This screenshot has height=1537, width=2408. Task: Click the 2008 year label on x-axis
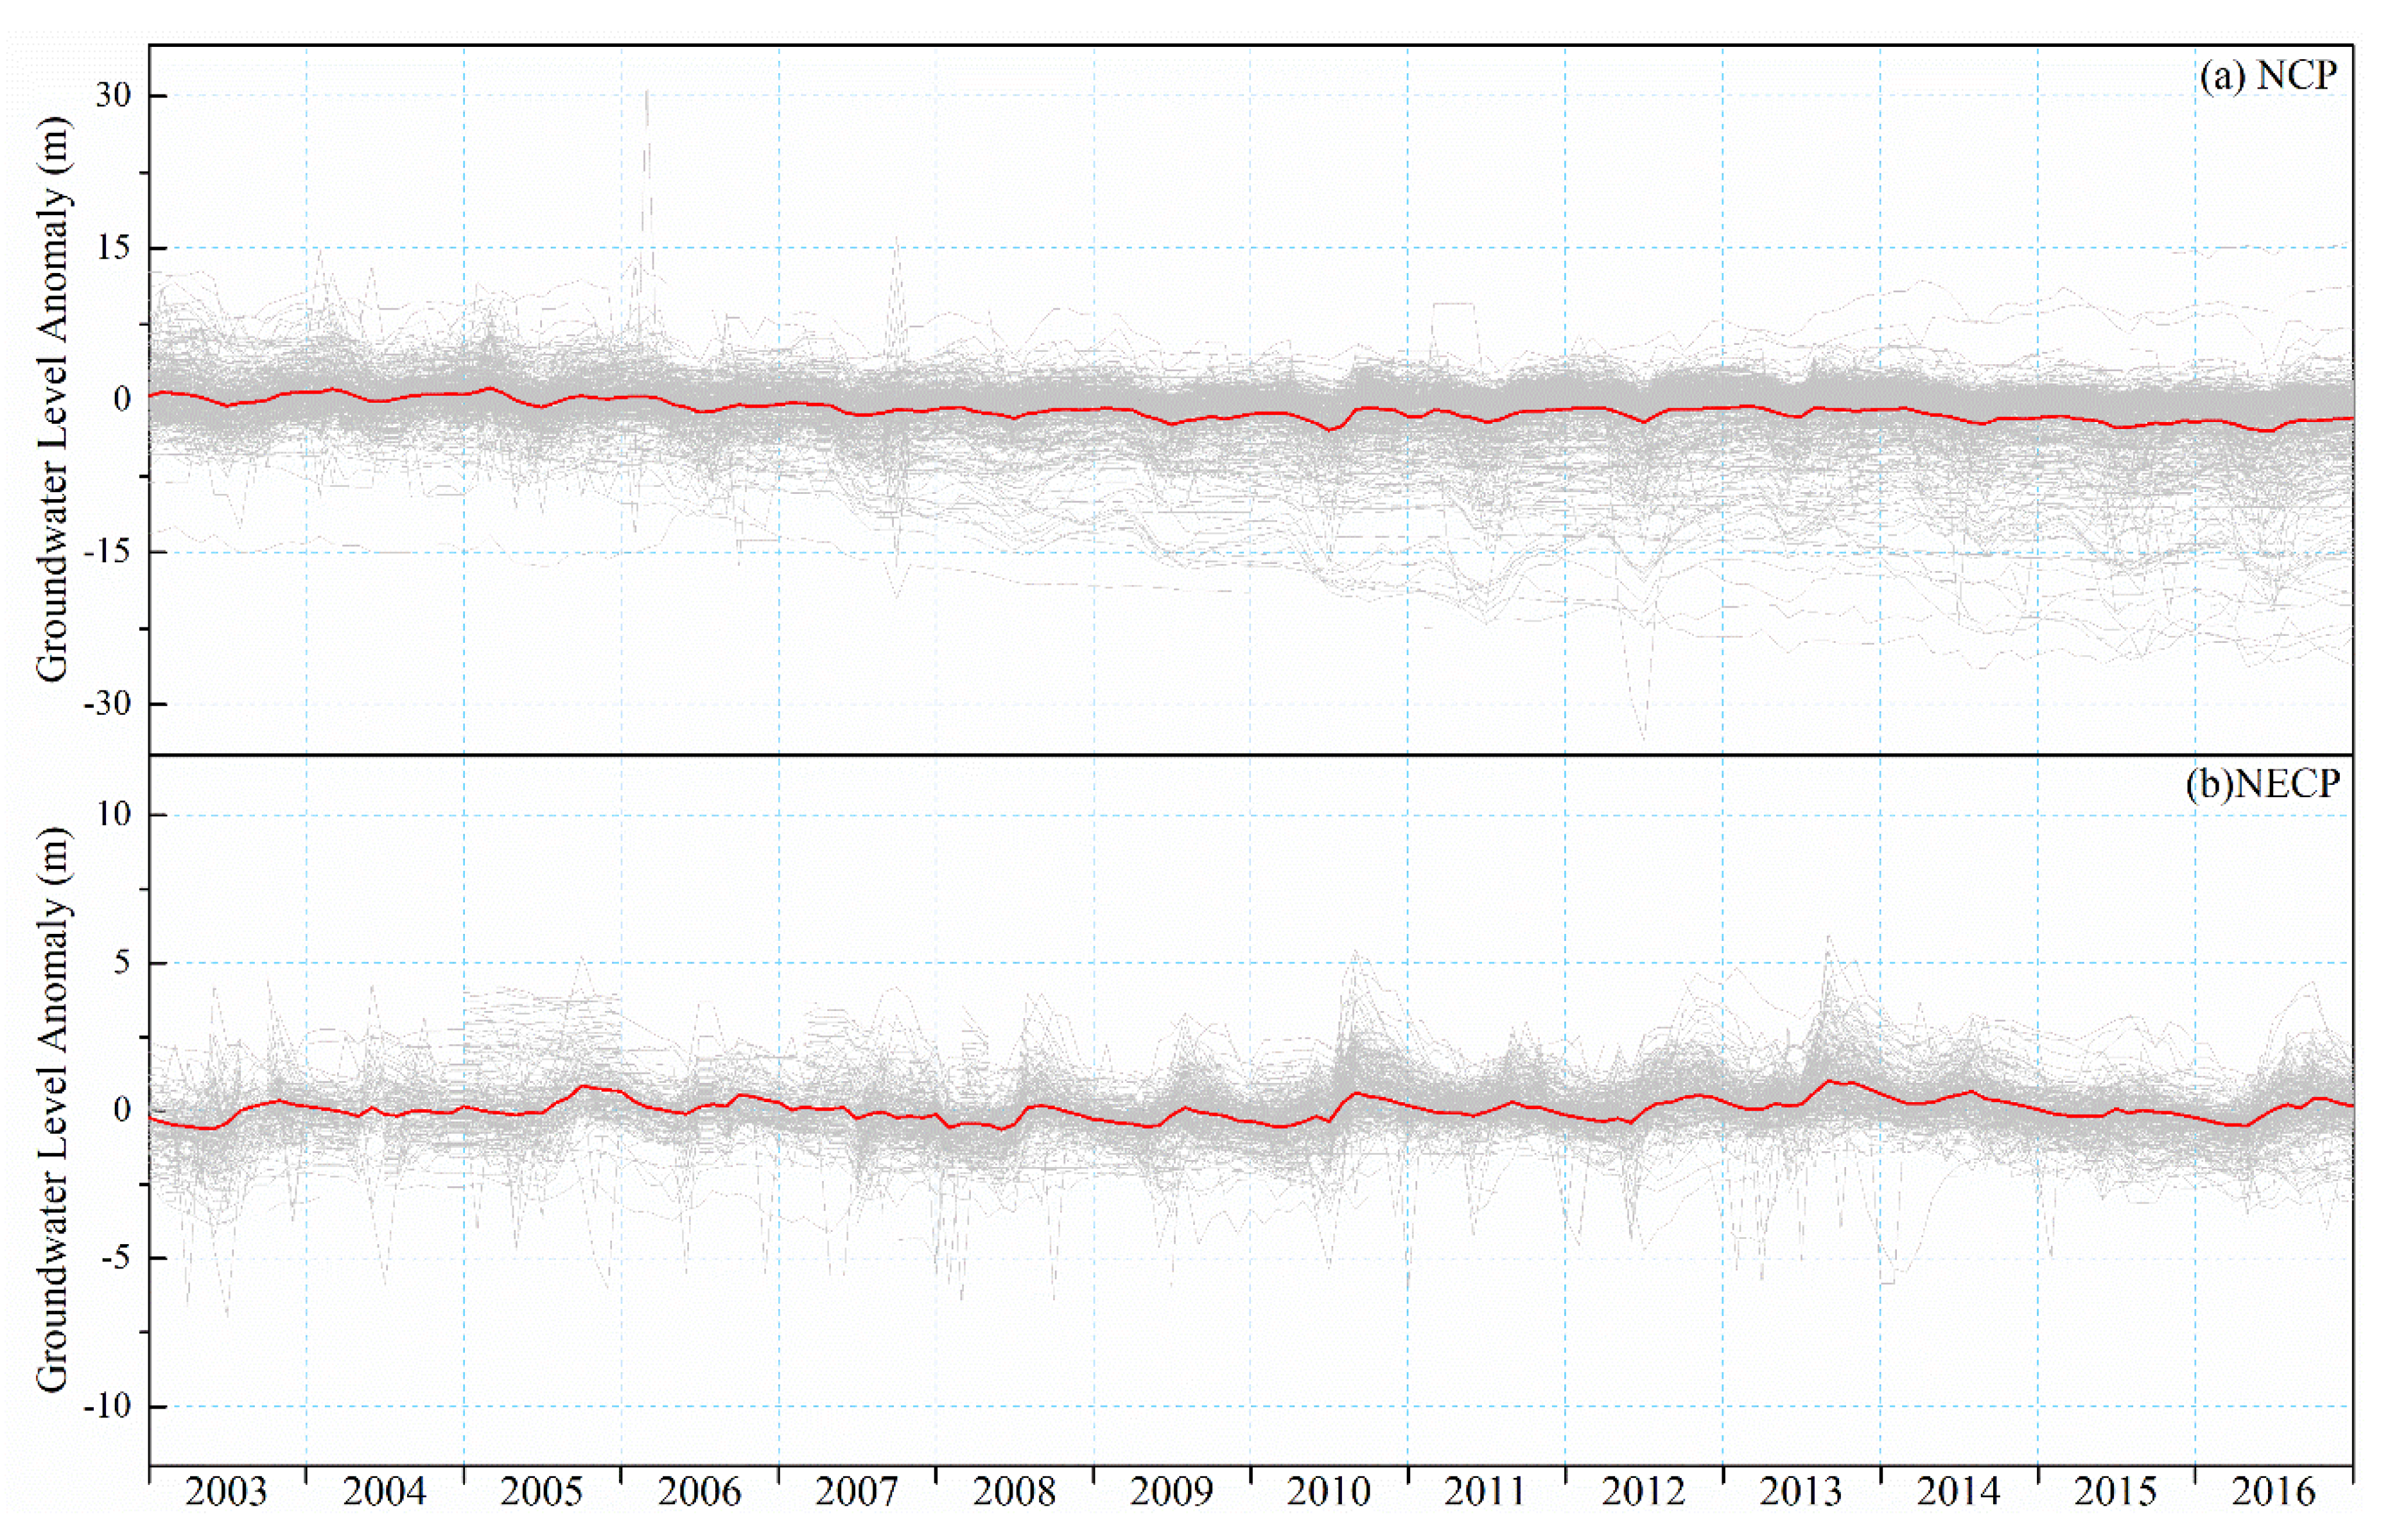[1014, 1492]
